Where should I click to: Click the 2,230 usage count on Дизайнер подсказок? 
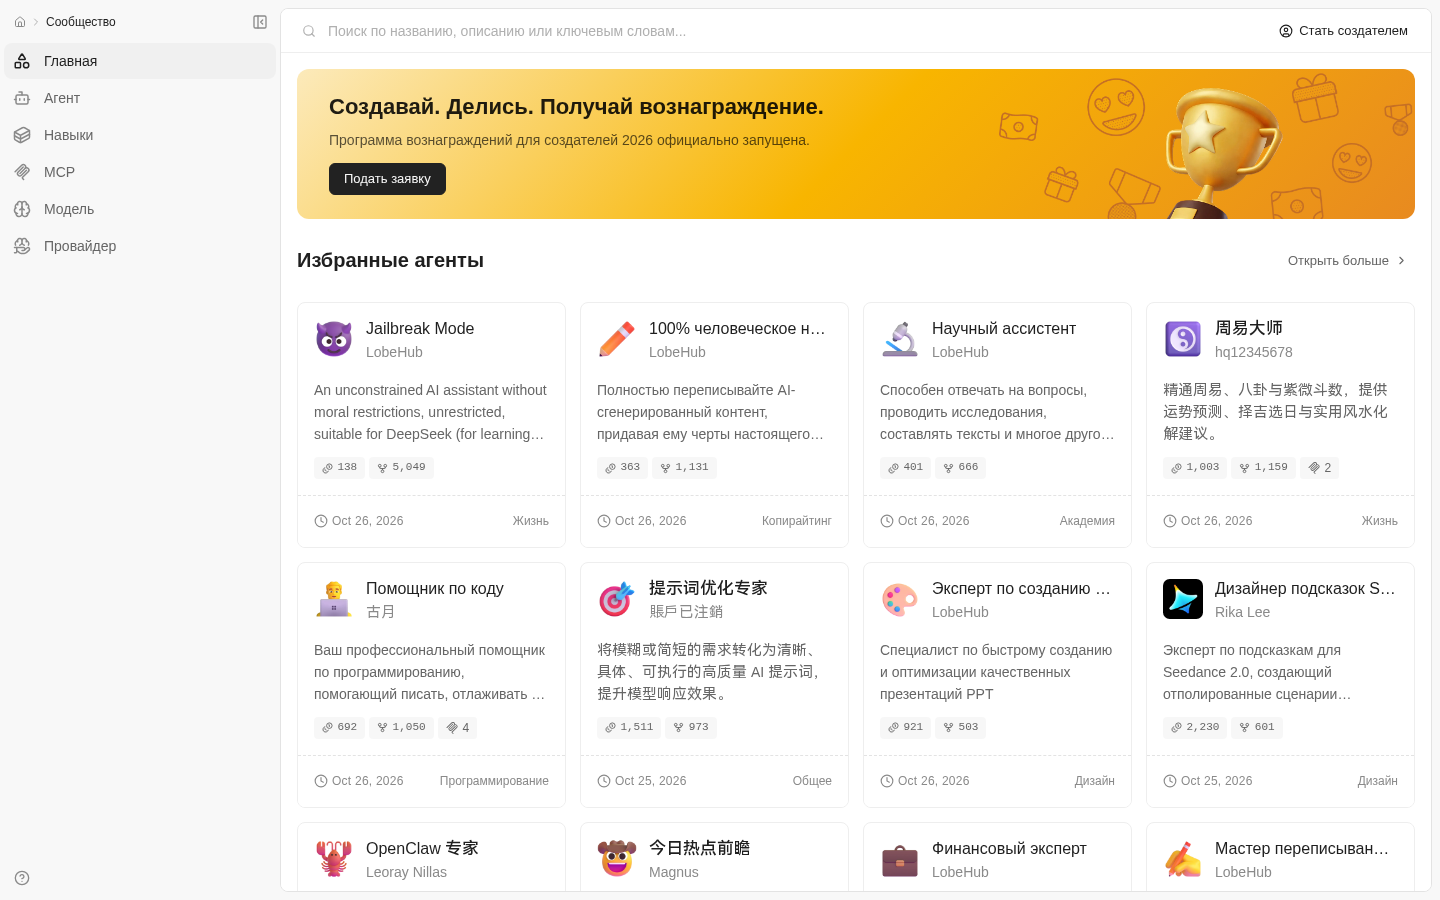1195,727
